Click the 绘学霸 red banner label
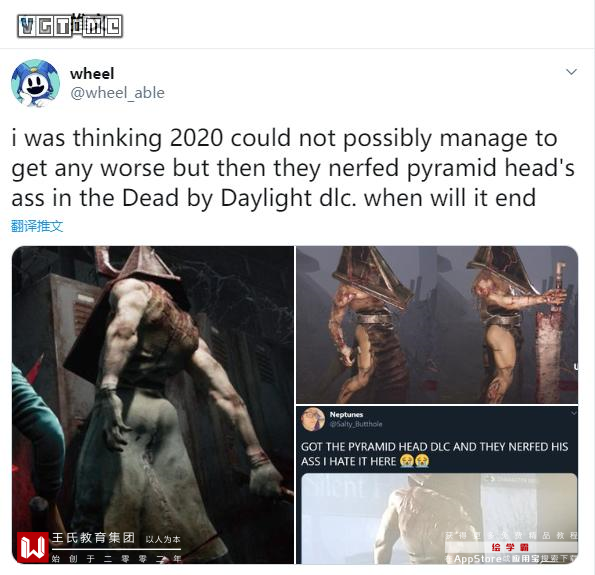 pos(510,547)
